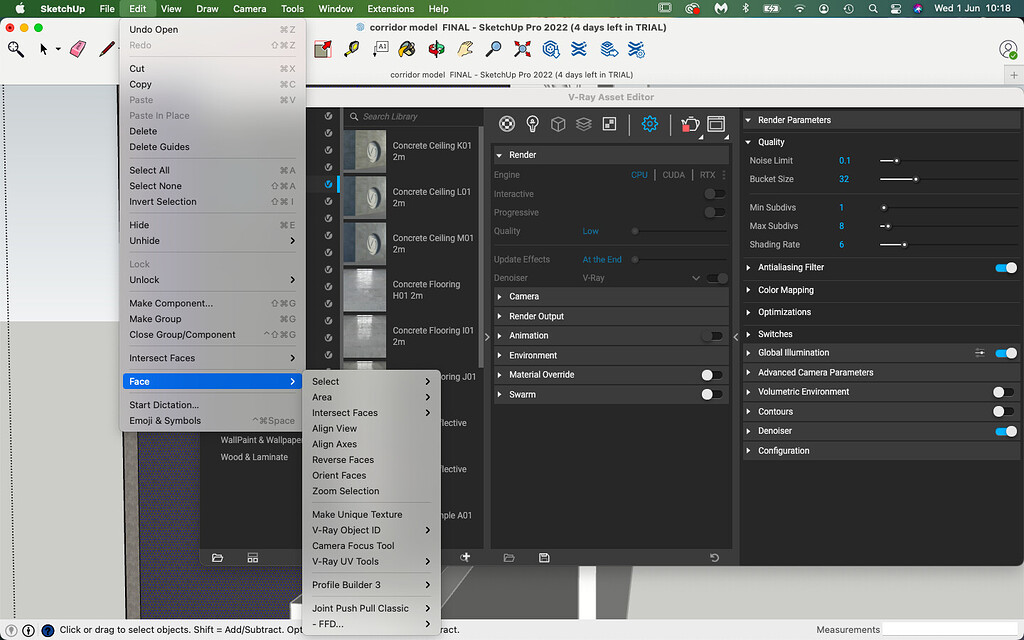Enable the Progressive render toggle

(x=714, y=212)
